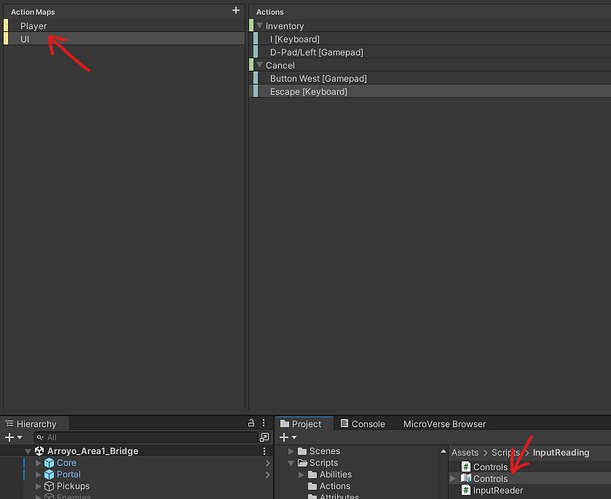Select the Actions folder name
The width and height of the screenshot is (611, 499).
[x=335, y=486]
